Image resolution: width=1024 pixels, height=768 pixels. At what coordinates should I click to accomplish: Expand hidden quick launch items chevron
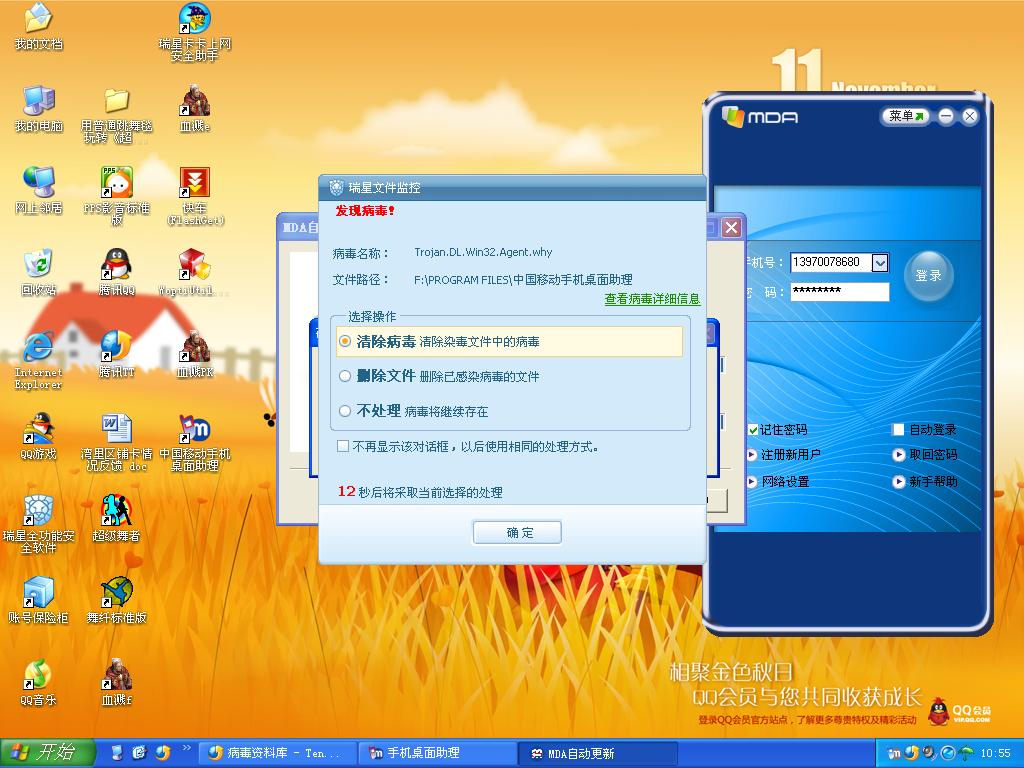[187, 748]
